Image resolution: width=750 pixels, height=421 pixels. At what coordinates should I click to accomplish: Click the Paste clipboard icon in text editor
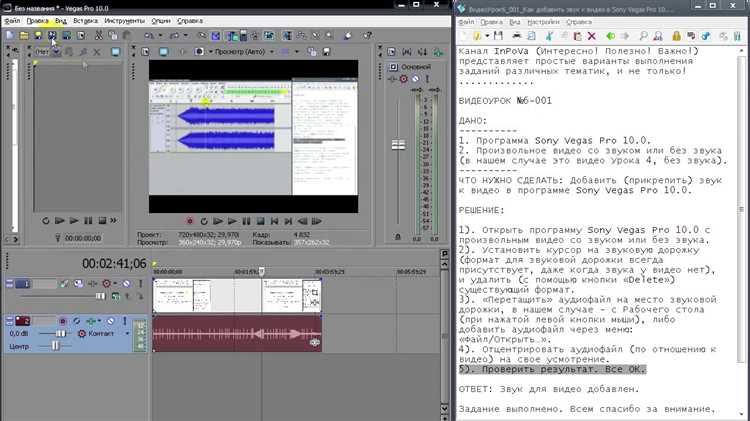click(577, 36)
